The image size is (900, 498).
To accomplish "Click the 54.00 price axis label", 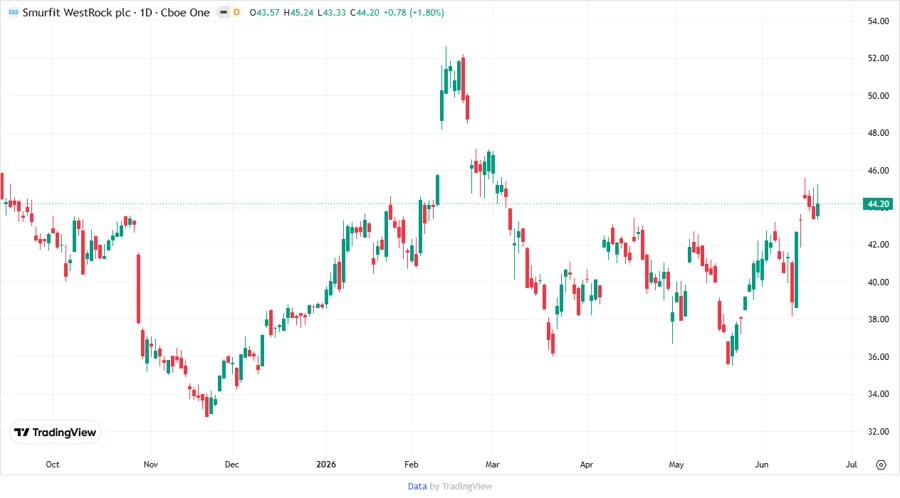I will 878,21.
